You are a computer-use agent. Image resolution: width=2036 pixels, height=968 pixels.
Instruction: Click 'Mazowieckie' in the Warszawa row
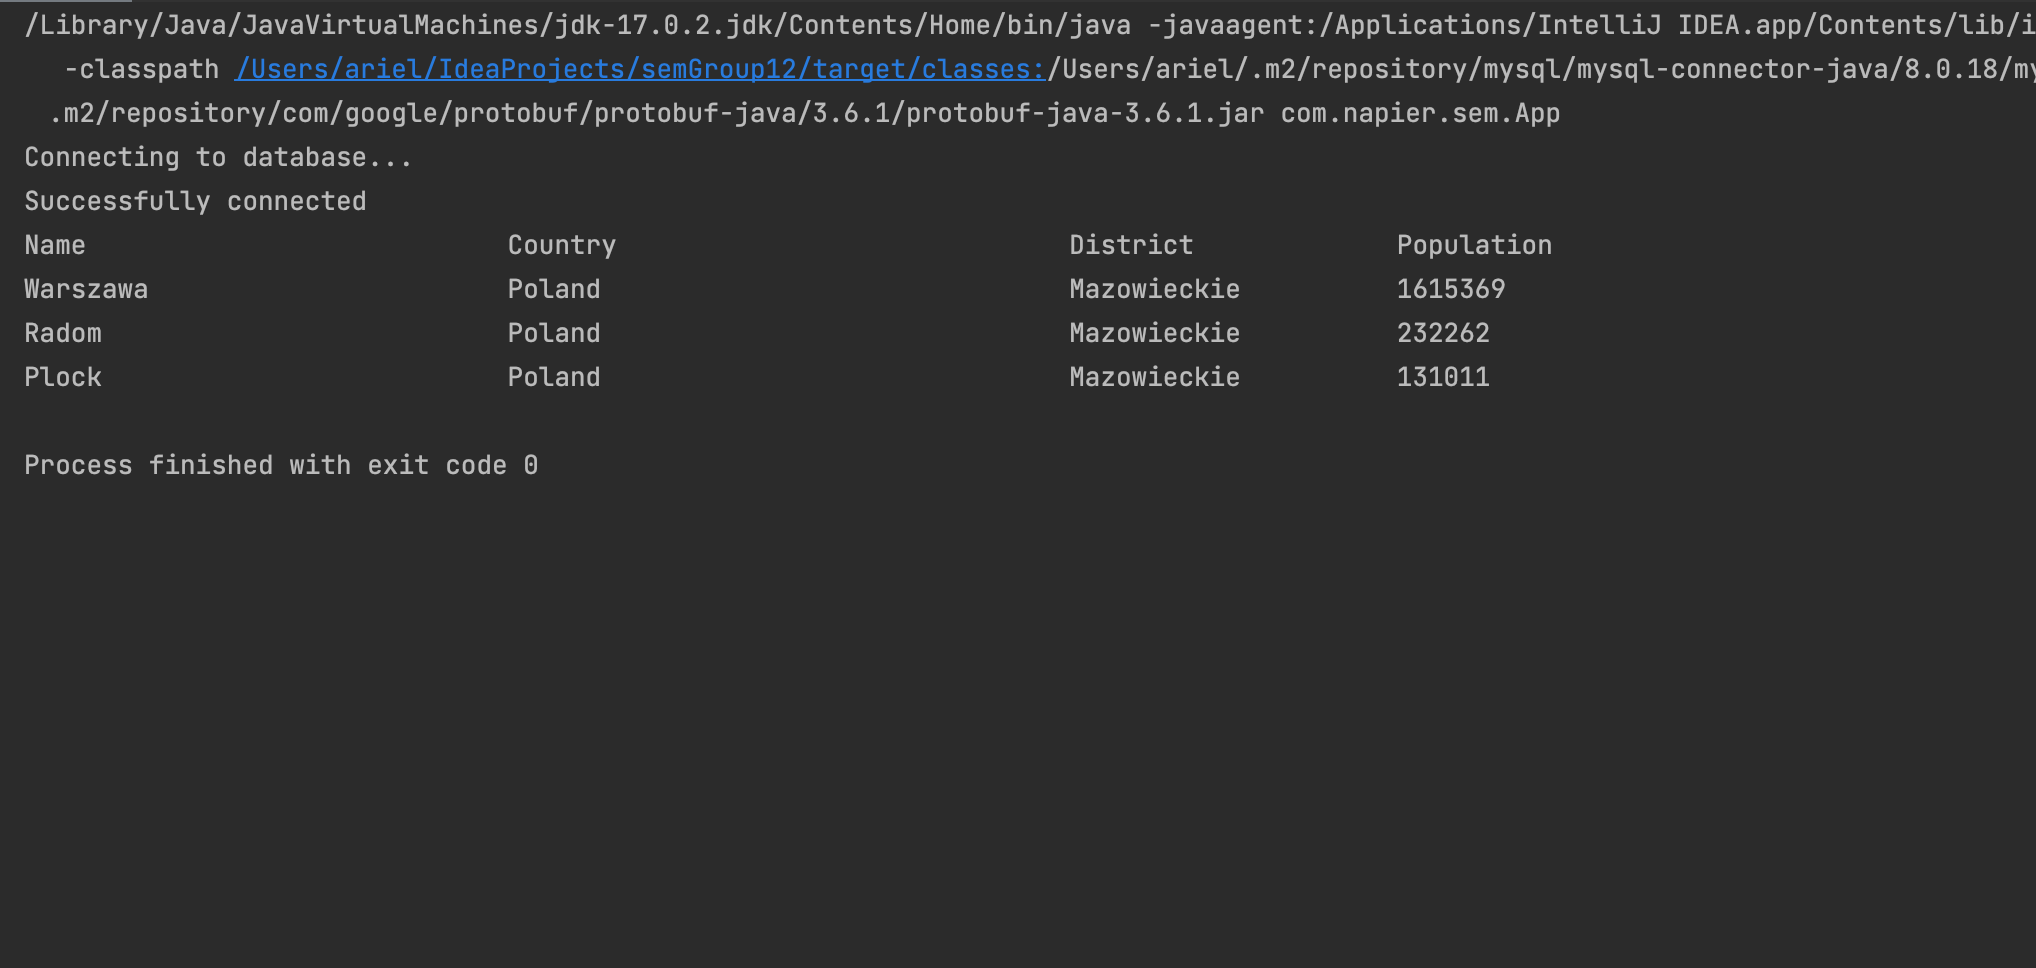pos(1154,289)
